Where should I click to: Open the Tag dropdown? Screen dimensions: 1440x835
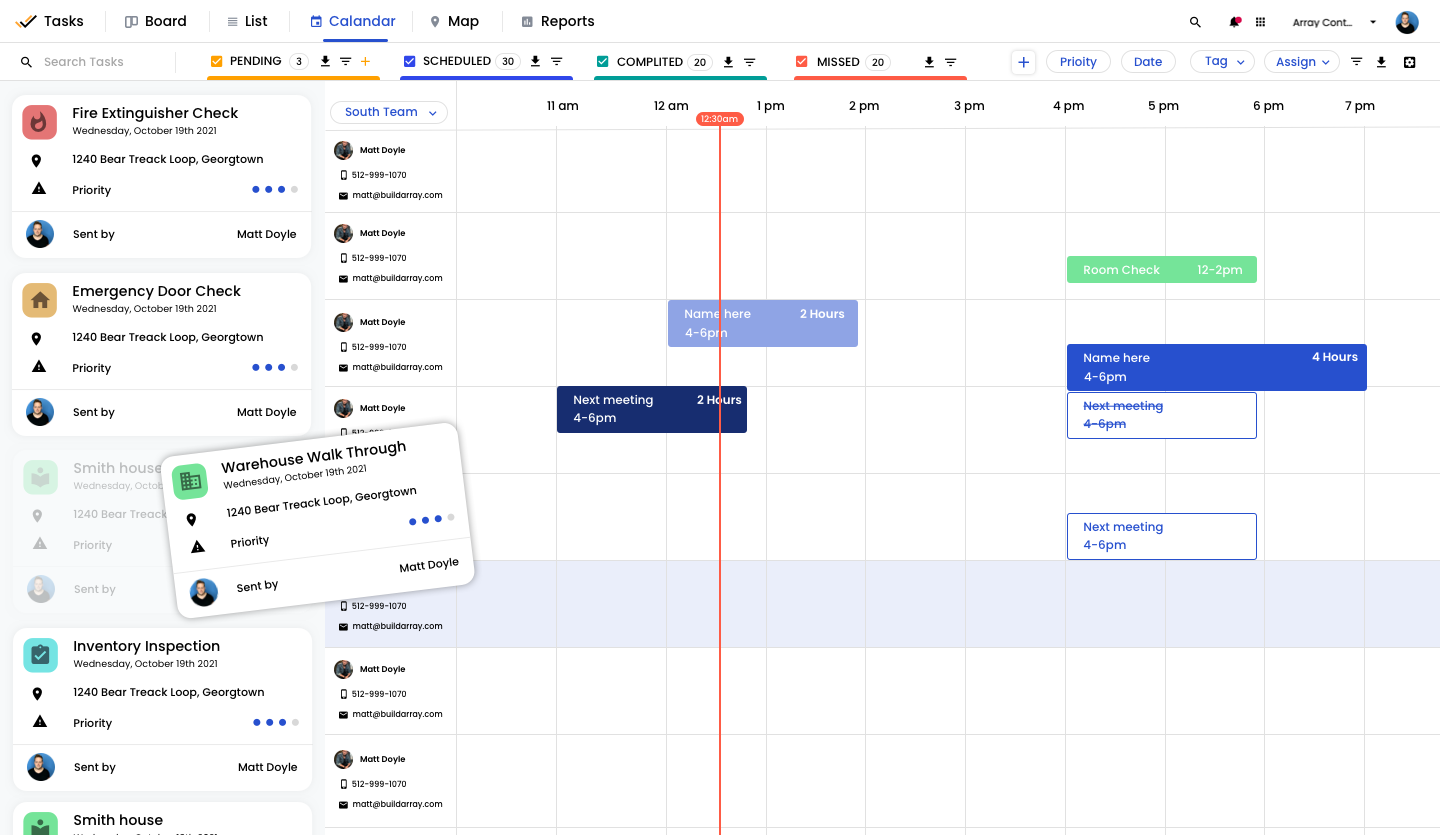coord(1222,62)
